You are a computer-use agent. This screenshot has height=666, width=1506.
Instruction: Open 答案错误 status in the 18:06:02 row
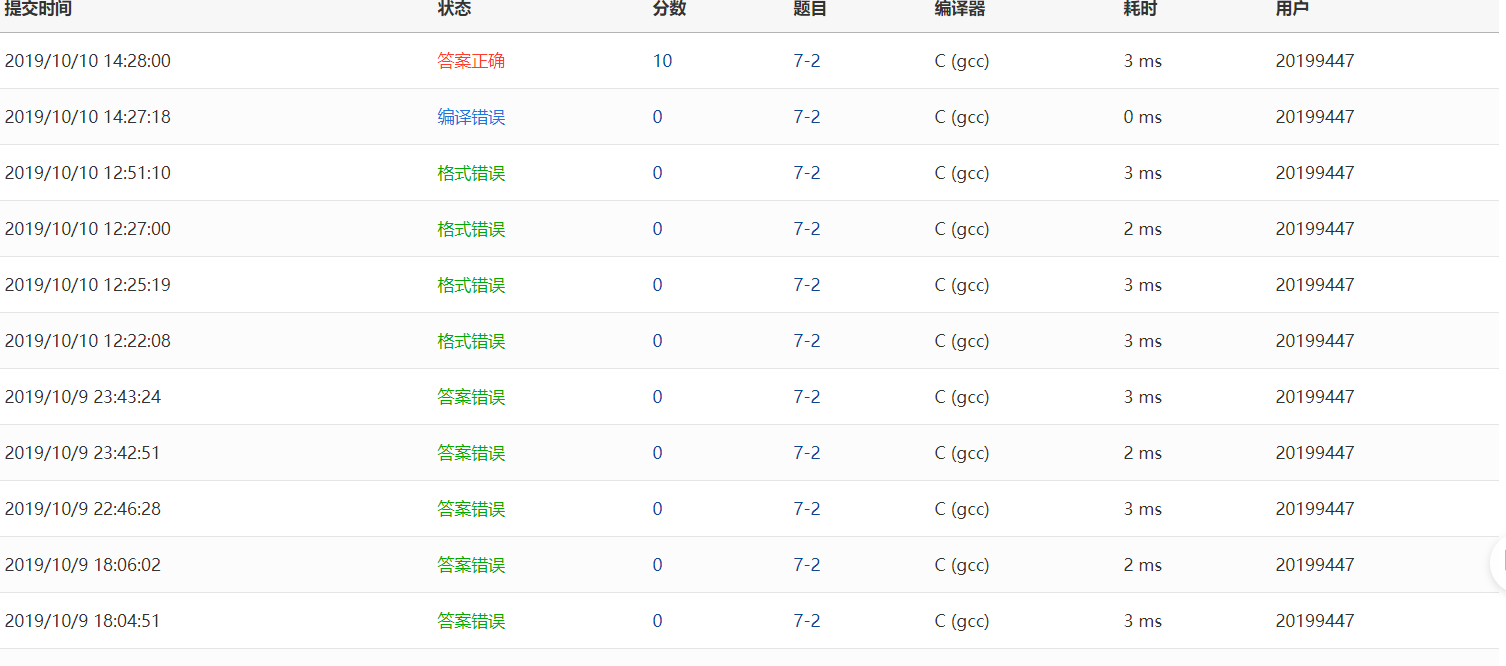pyautogui.click(x=471, y=565)
